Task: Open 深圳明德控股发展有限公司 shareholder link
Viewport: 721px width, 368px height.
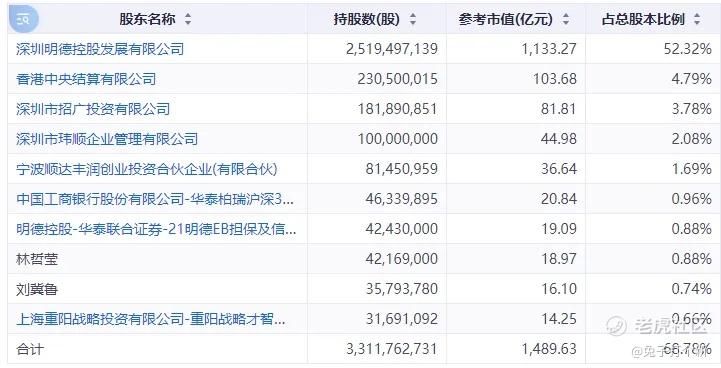Action: tap(100, 49)
